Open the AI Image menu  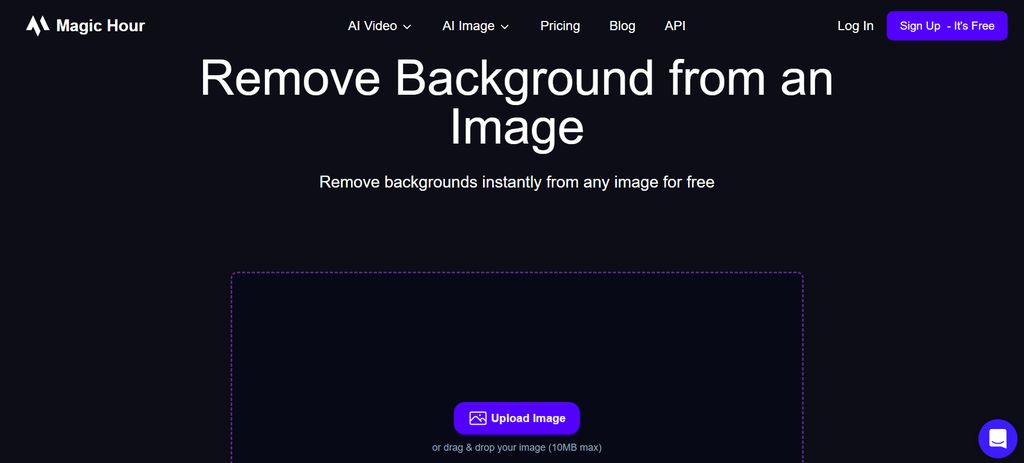click(468, 26)
